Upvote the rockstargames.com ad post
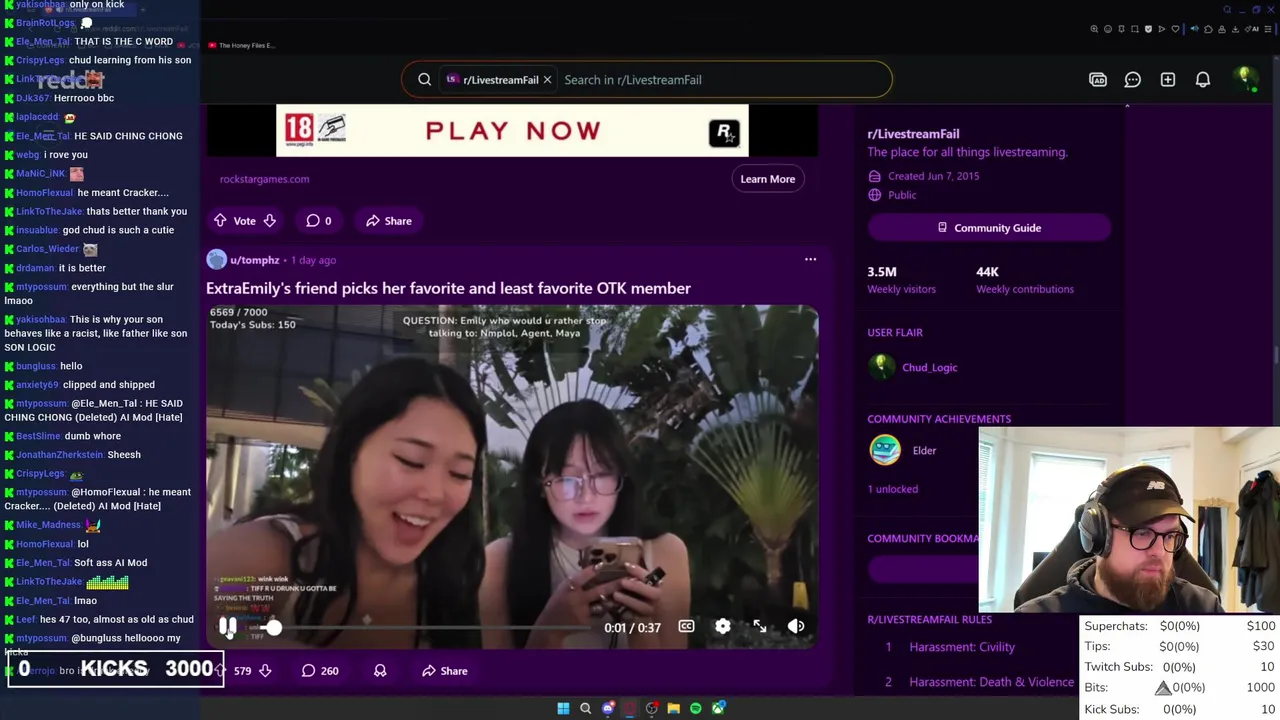Viewport: 1280px width, 720px height. [220, 221]
